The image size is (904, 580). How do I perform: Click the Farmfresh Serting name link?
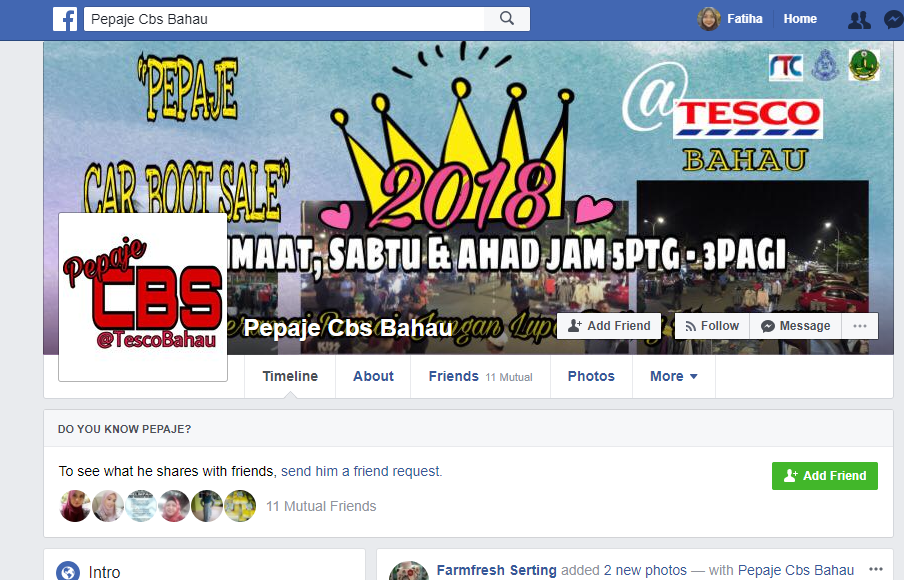496,570
